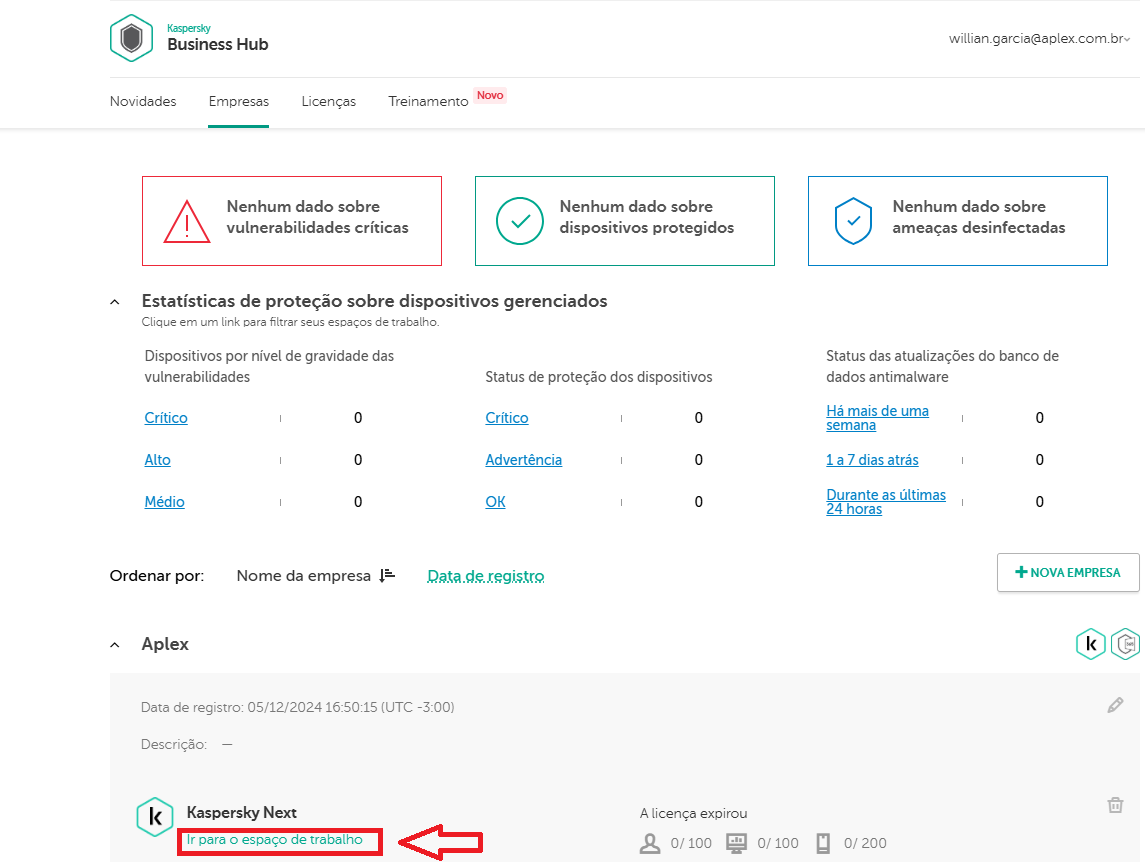Sort companies by Data de registro
The width and height of the screenshot is (1145, 862).
[486, 576]
